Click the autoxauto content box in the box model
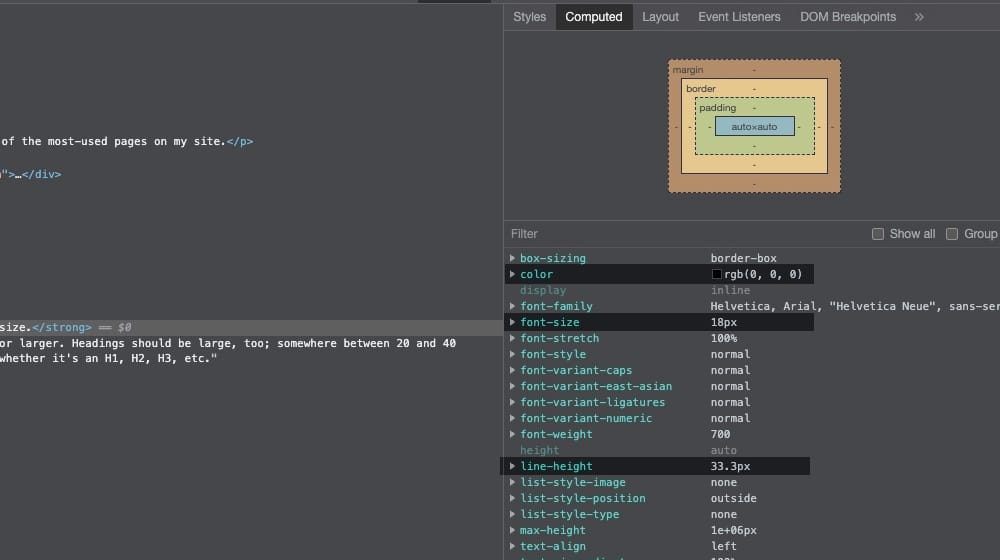Viewport: 1000px width, 560px height. point(754,127)
